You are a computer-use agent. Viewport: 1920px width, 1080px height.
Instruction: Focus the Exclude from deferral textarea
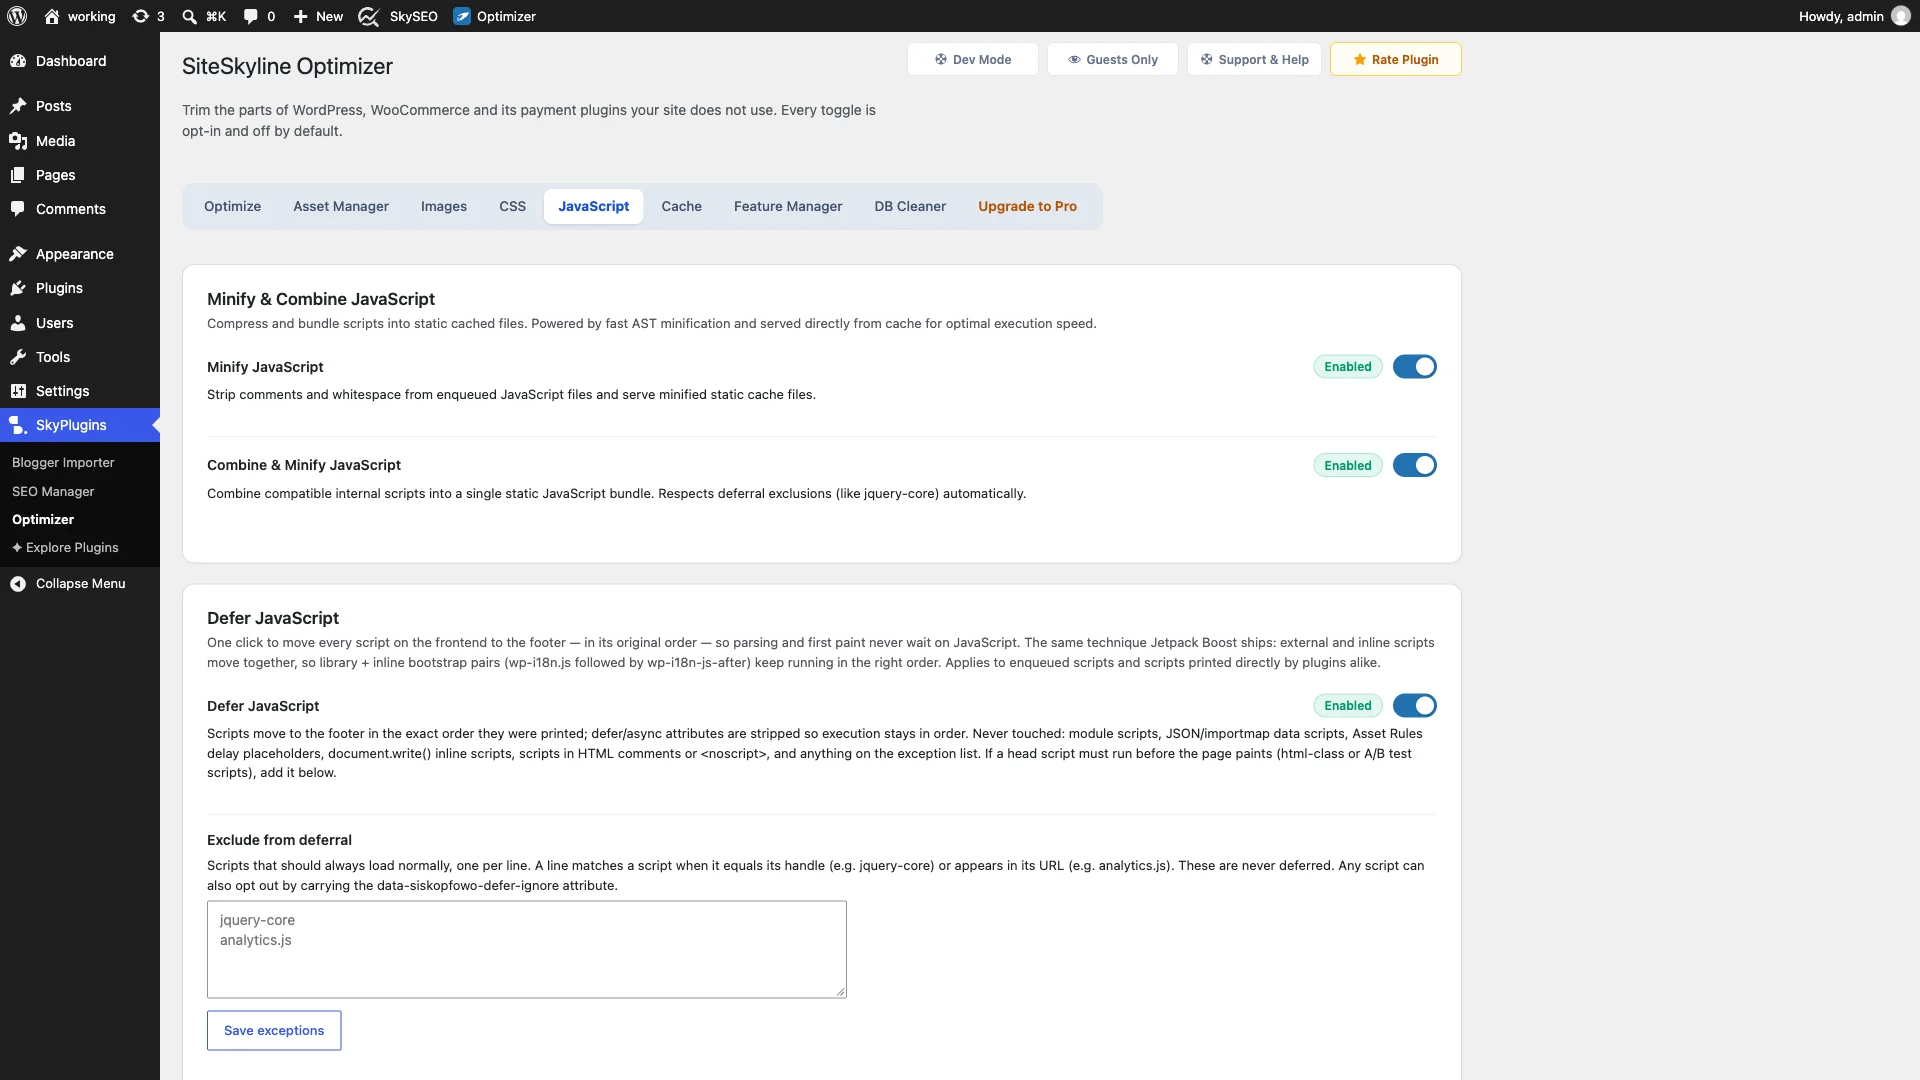pos(527,949)
